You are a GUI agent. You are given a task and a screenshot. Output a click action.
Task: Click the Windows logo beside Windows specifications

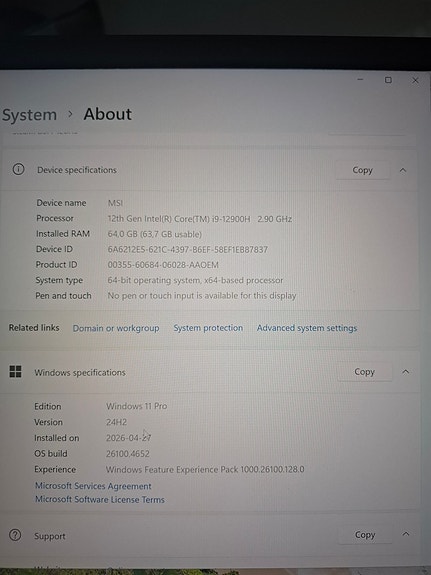[x=15, y=371]
